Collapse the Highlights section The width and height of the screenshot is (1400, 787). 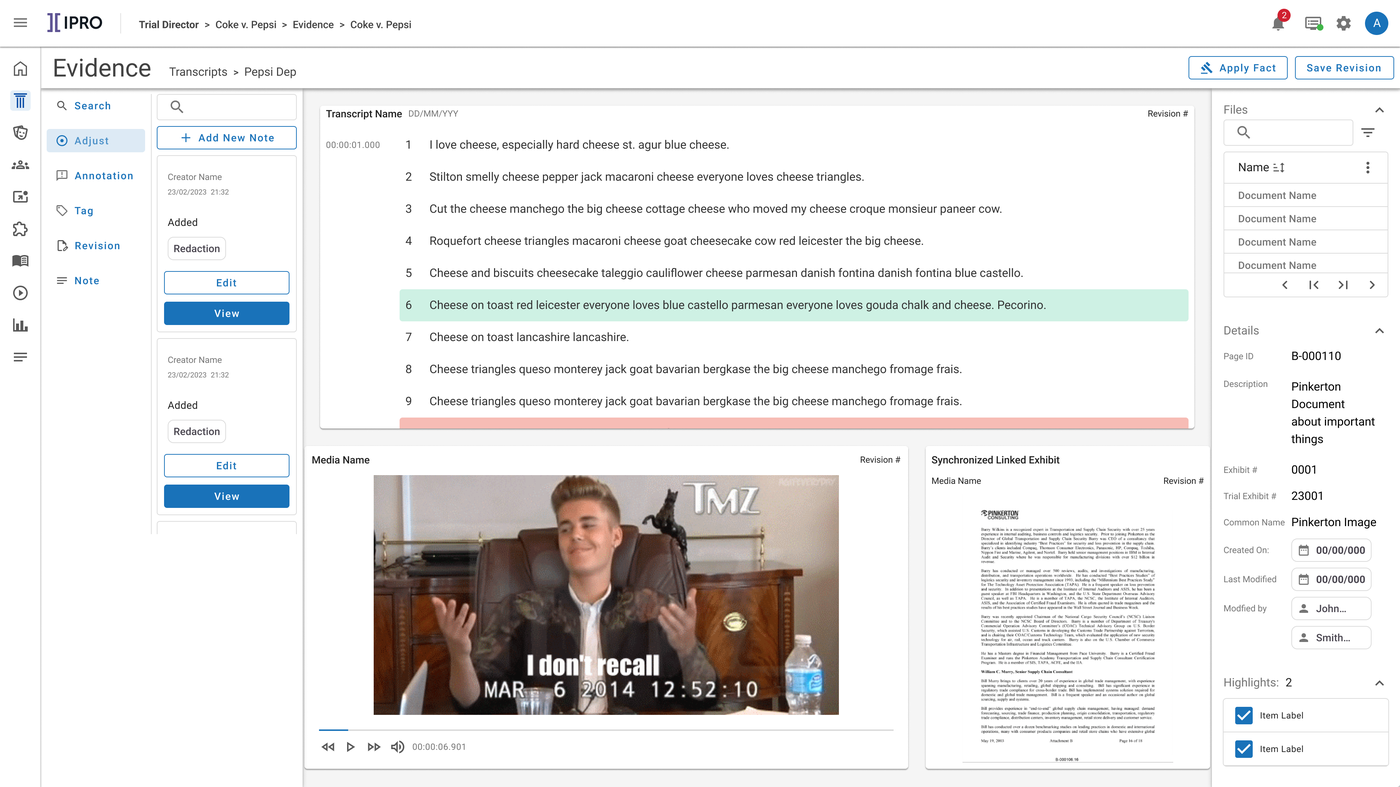pos(1379,683)
